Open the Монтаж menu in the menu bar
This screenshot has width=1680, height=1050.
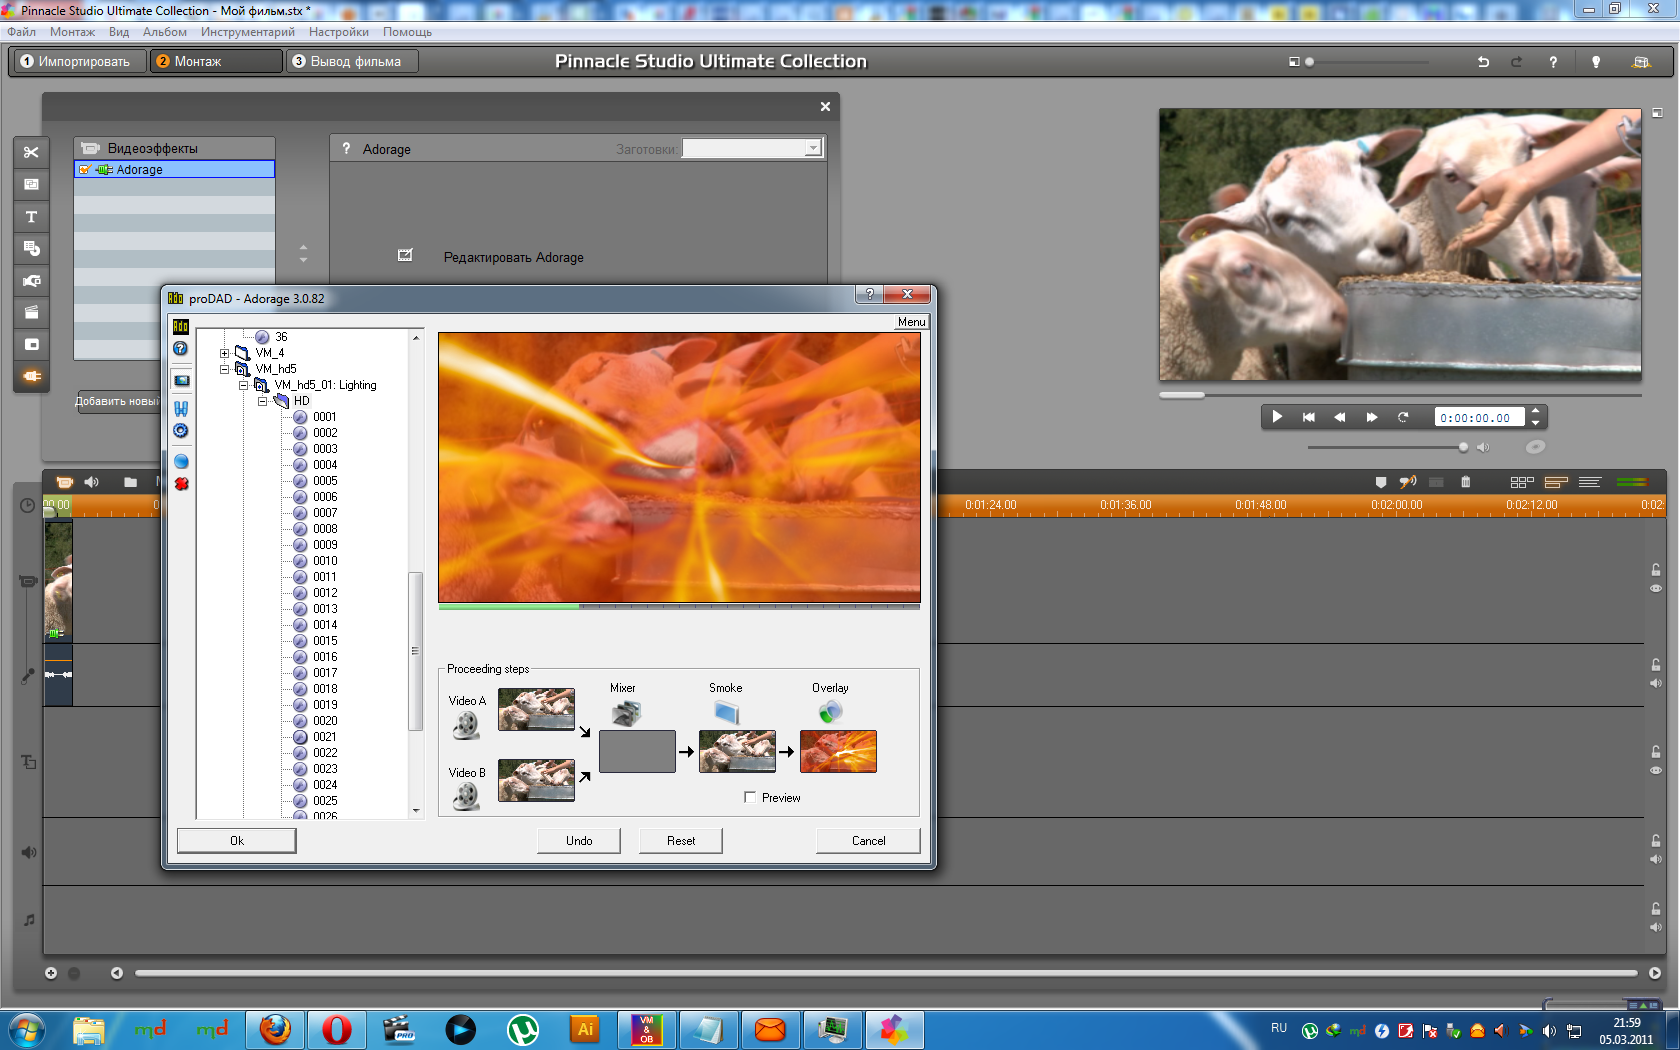pos(73,32)
